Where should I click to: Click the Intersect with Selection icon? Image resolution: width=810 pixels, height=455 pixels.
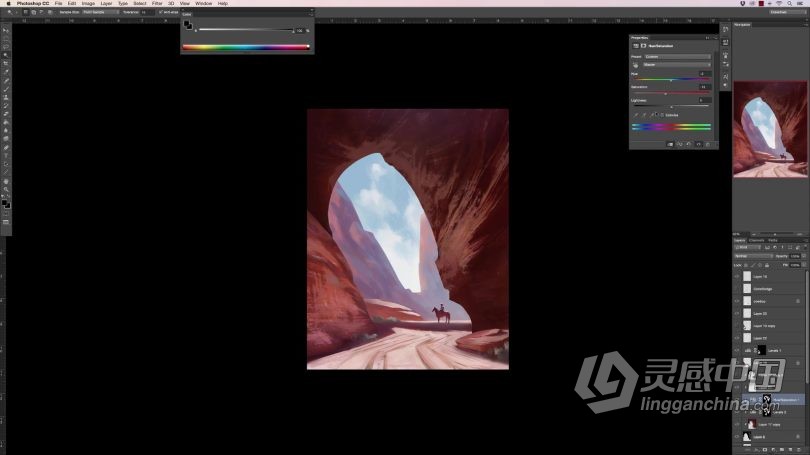pos(50,11)
